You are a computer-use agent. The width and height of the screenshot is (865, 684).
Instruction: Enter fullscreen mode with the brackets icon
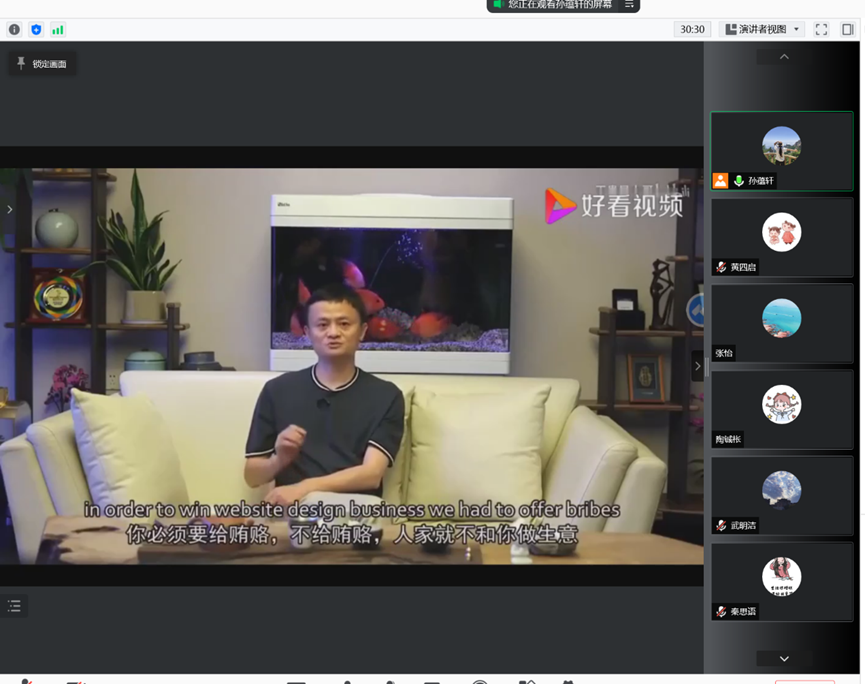(x=821, y=30)
